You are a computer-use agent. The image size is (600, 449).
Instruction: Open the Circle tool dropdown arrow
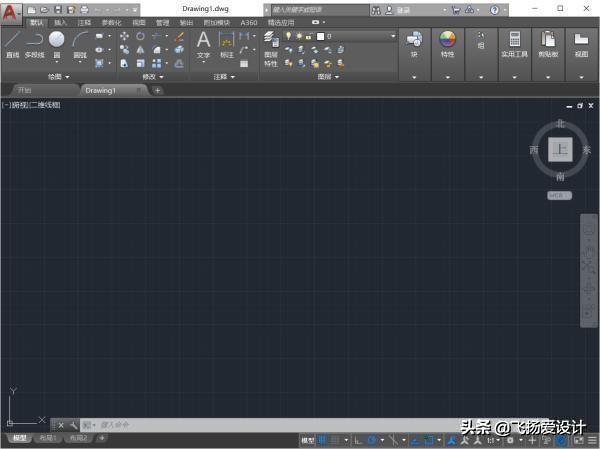[57, 62]
